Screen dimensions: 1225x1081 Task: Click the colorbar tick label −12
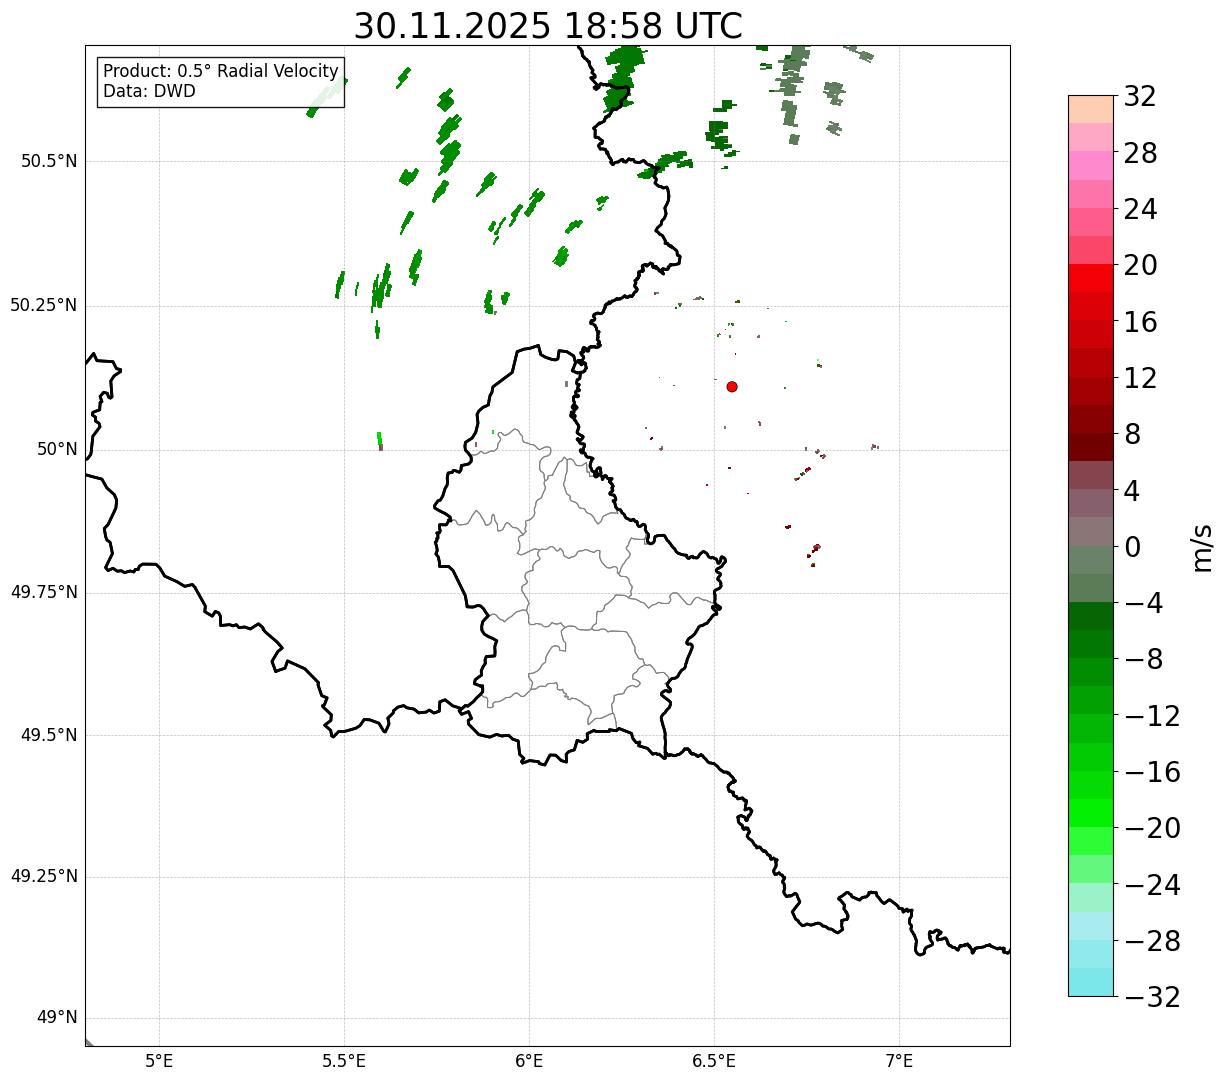pos(1152,716)
